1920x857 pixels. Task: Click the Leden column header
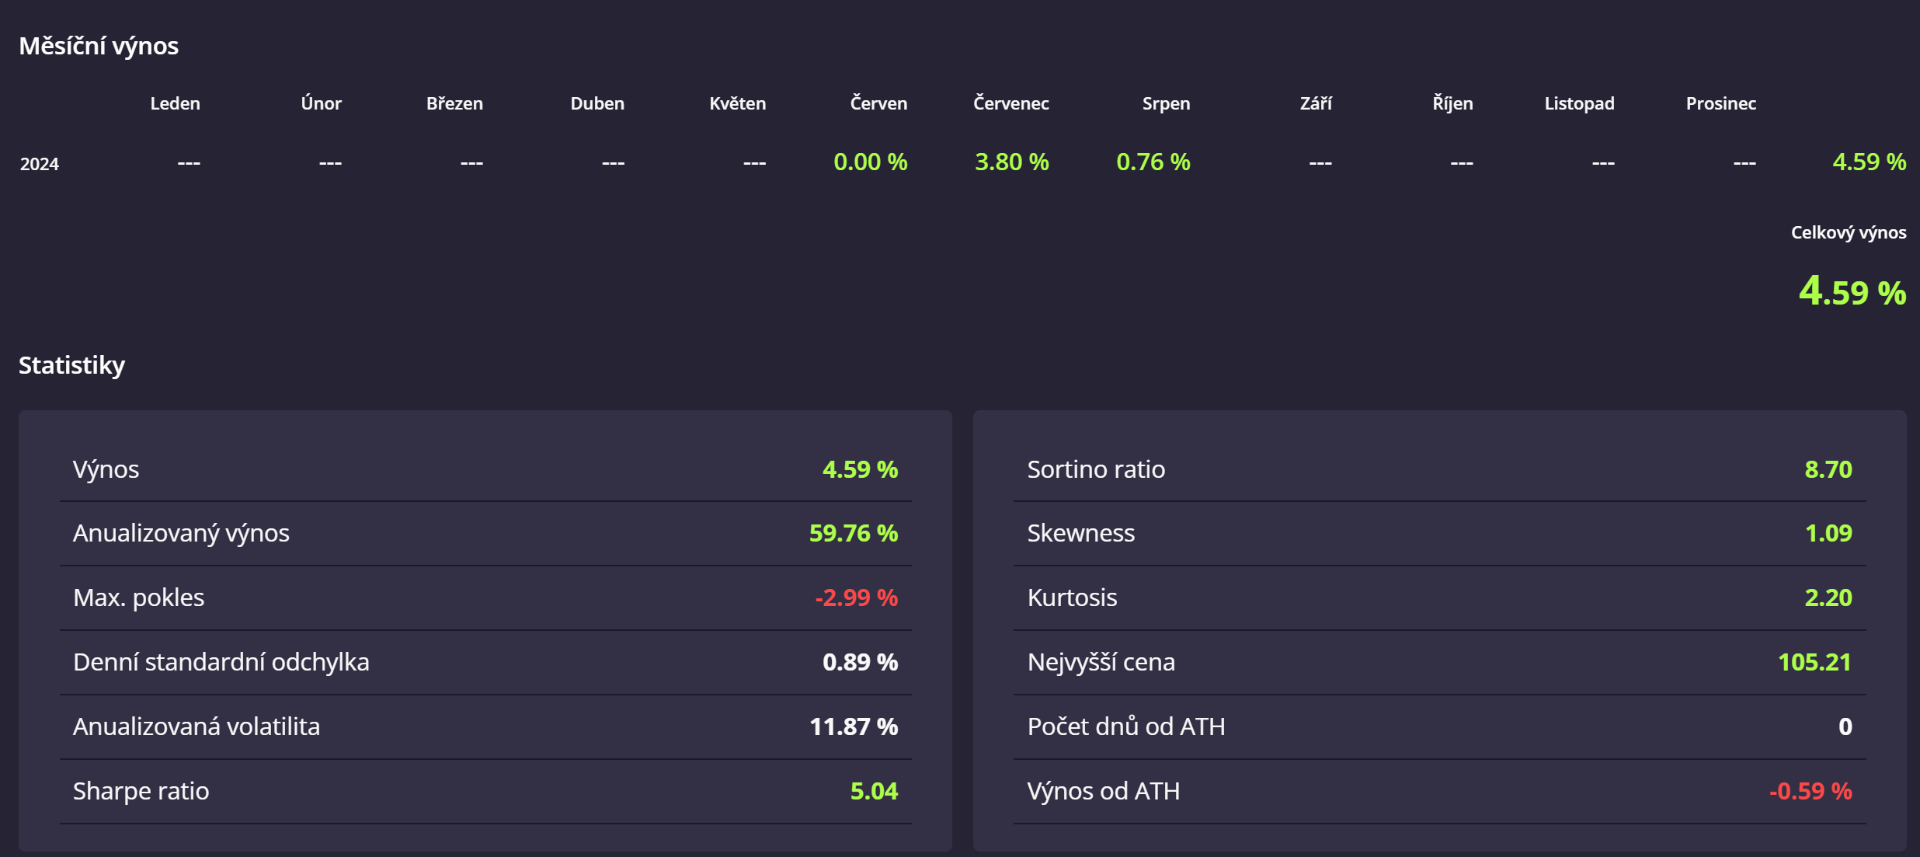pyautogui.click(x=175, y=103)
